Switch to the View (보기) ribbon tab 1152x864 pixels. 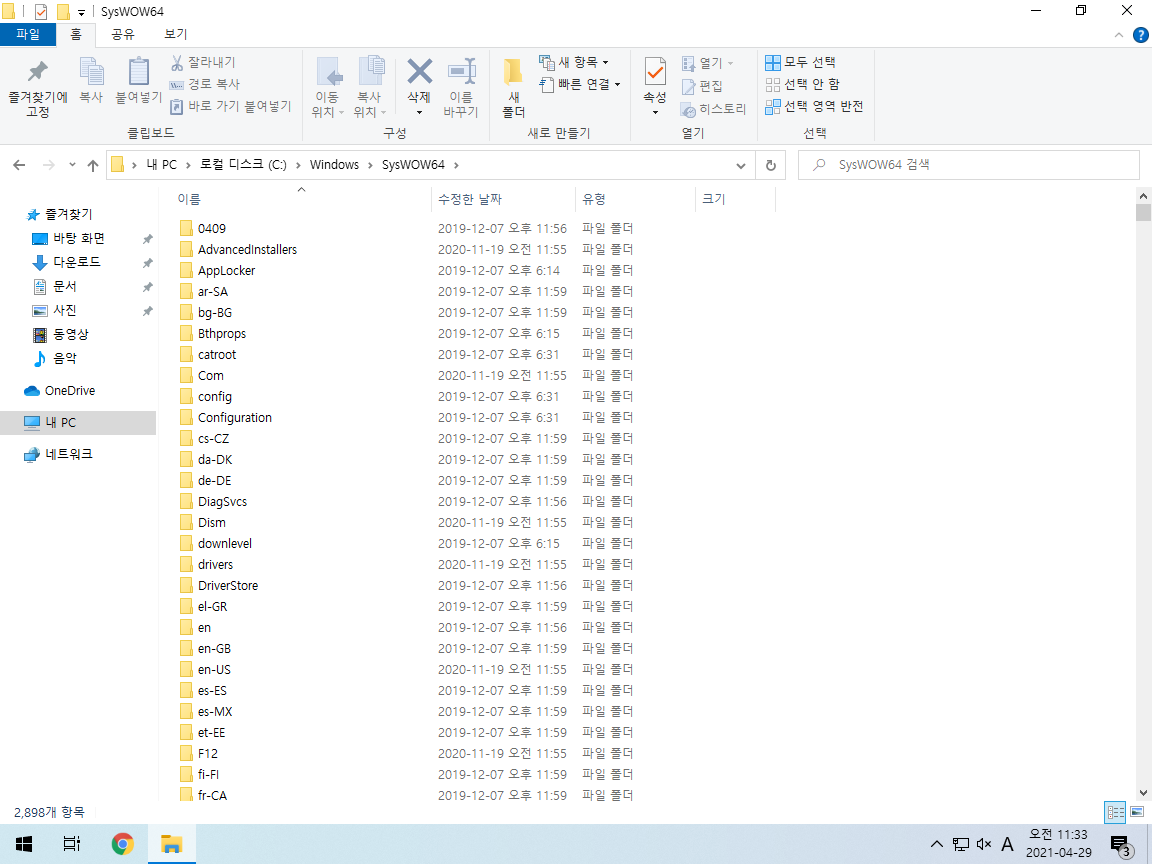pos(176,34)
